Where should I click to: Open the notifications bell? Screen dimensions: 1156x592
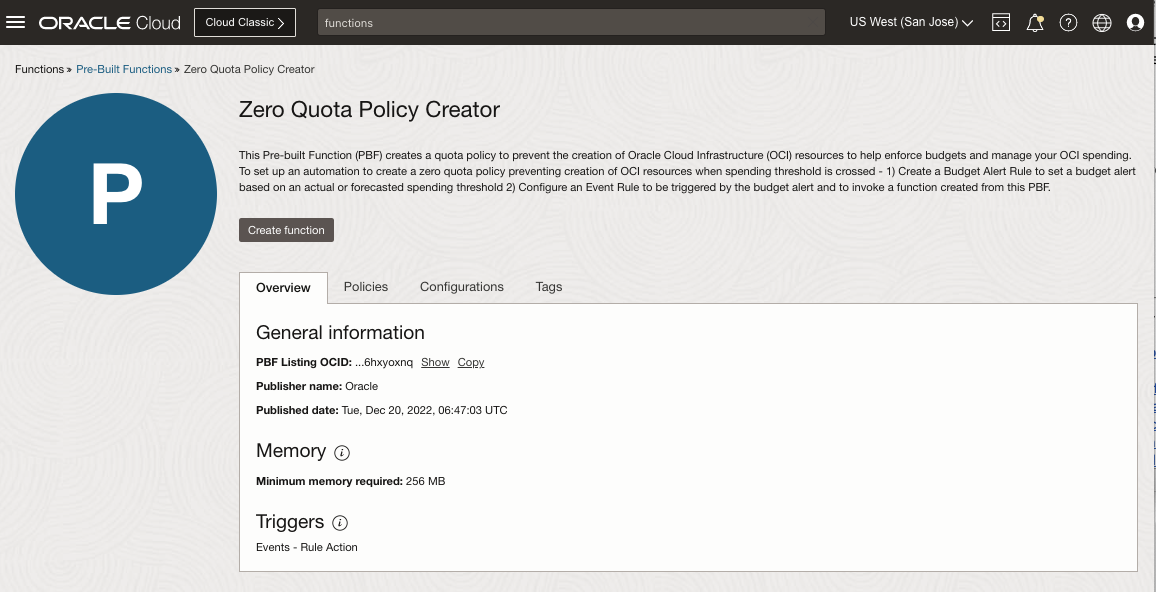tap(1034, 21)
